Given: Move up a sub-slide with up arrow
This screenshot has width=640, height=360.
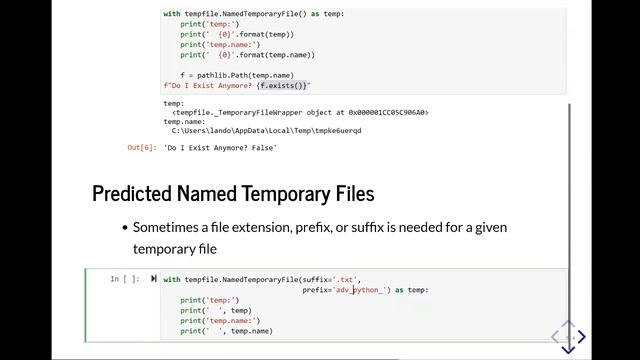Looking at the screenshot, I should pos(568,324).
